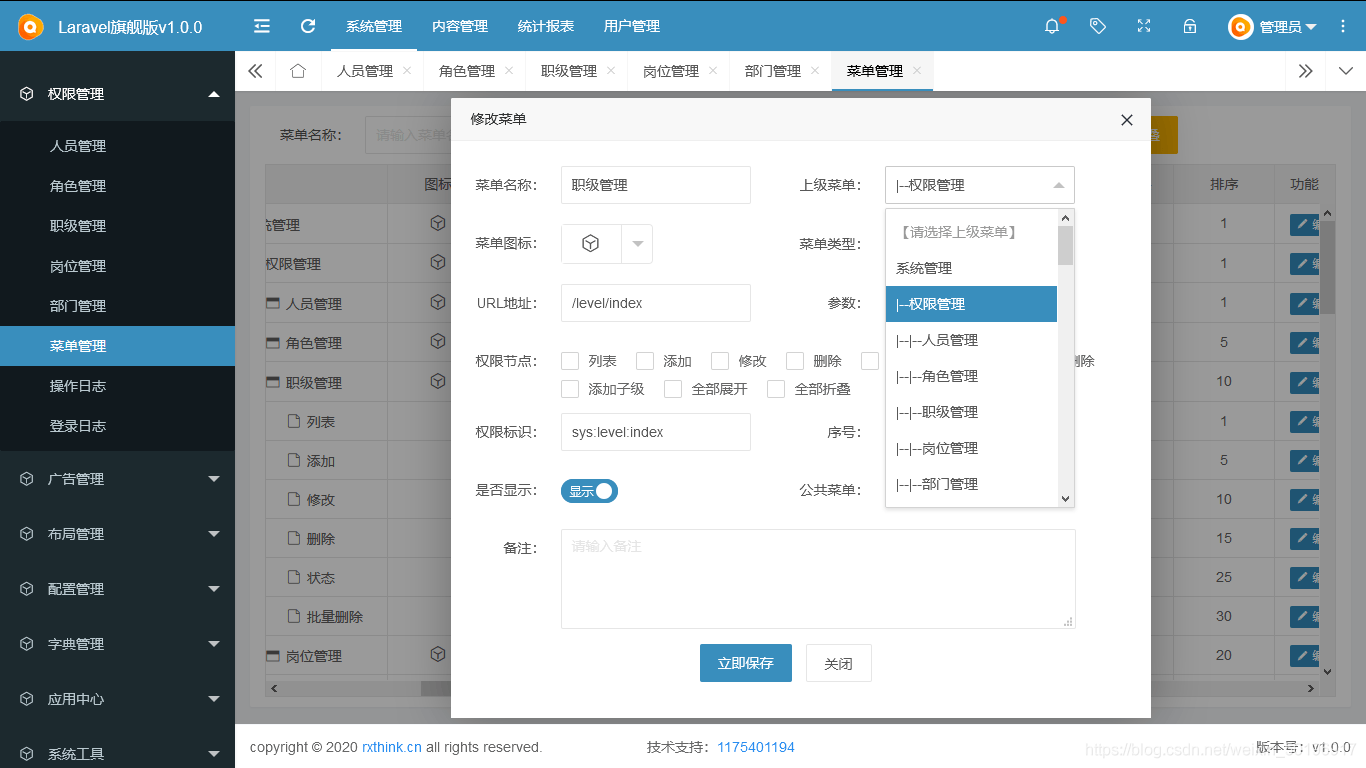Check the 修改 permission checkbox
Screen dimensions: 1366x768
720,361
